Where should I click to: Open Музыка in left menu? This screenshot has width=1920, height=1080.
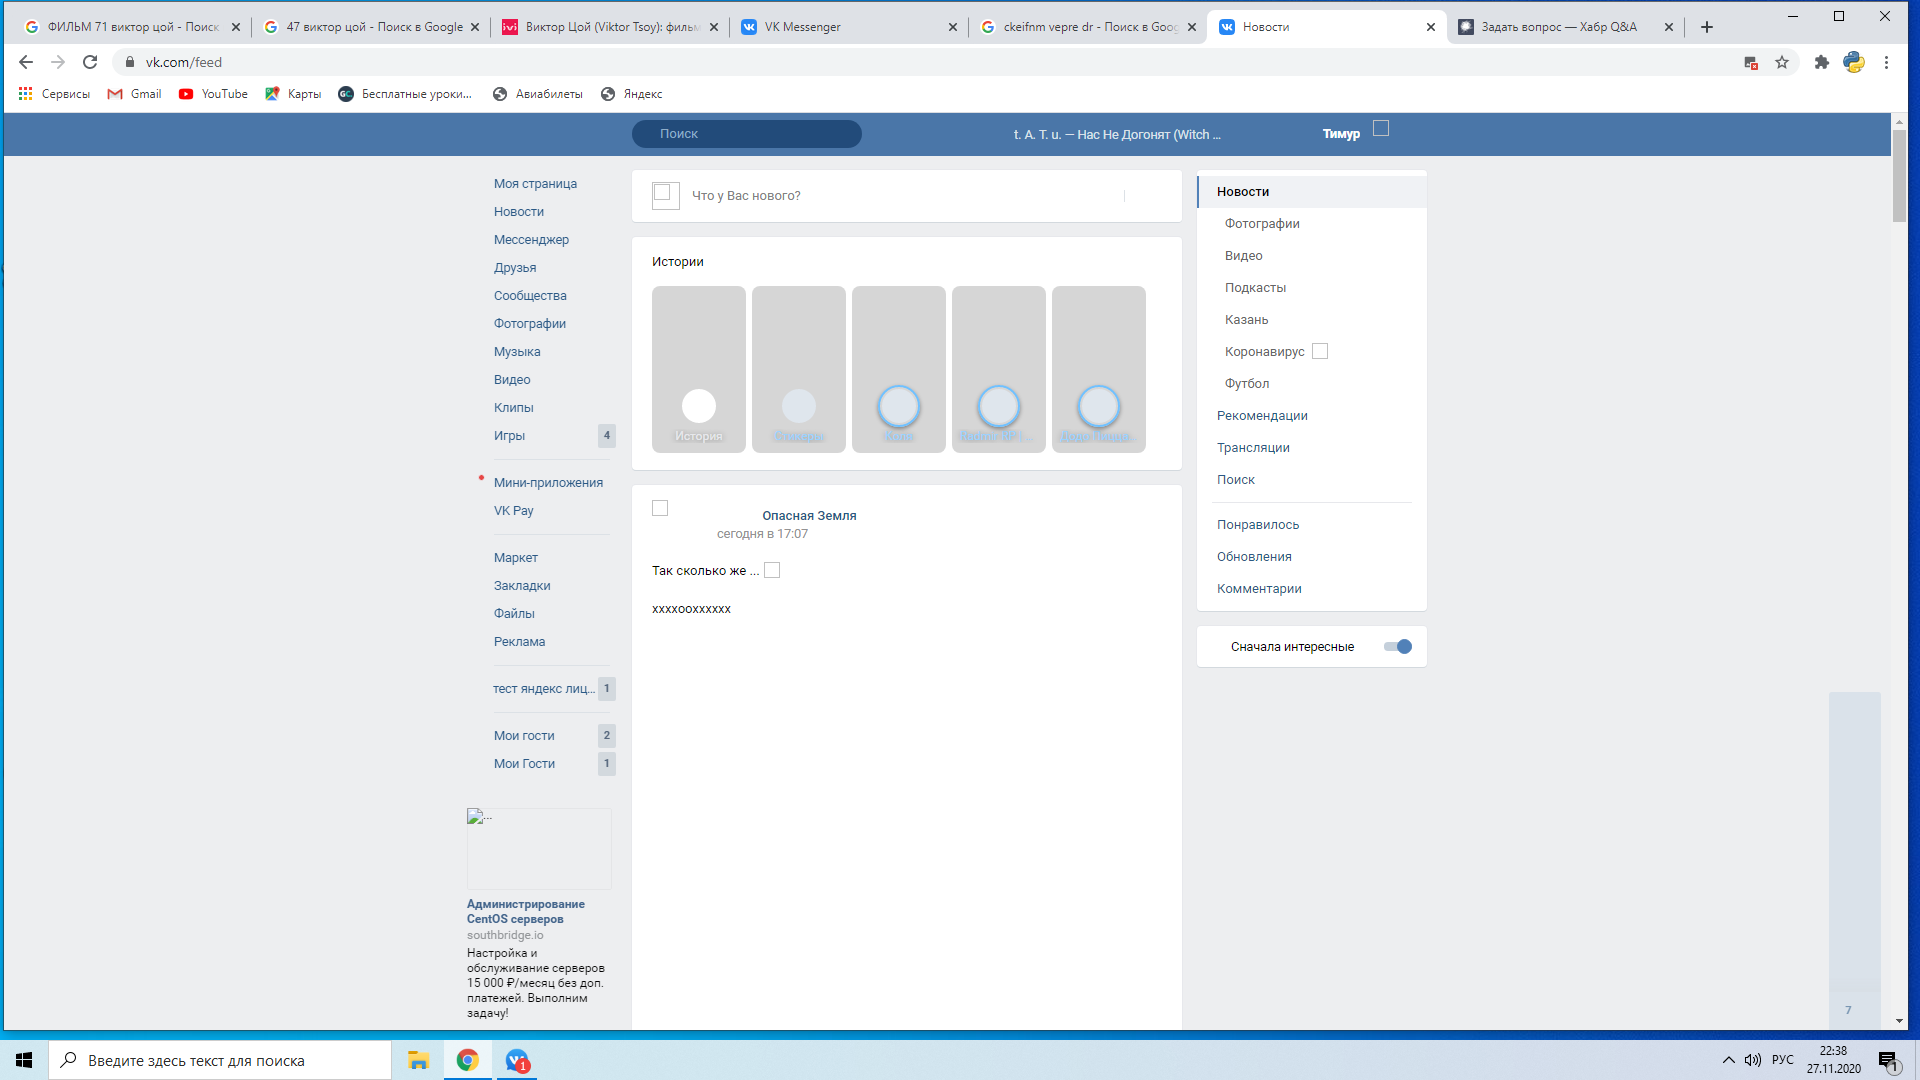(517, 352)
